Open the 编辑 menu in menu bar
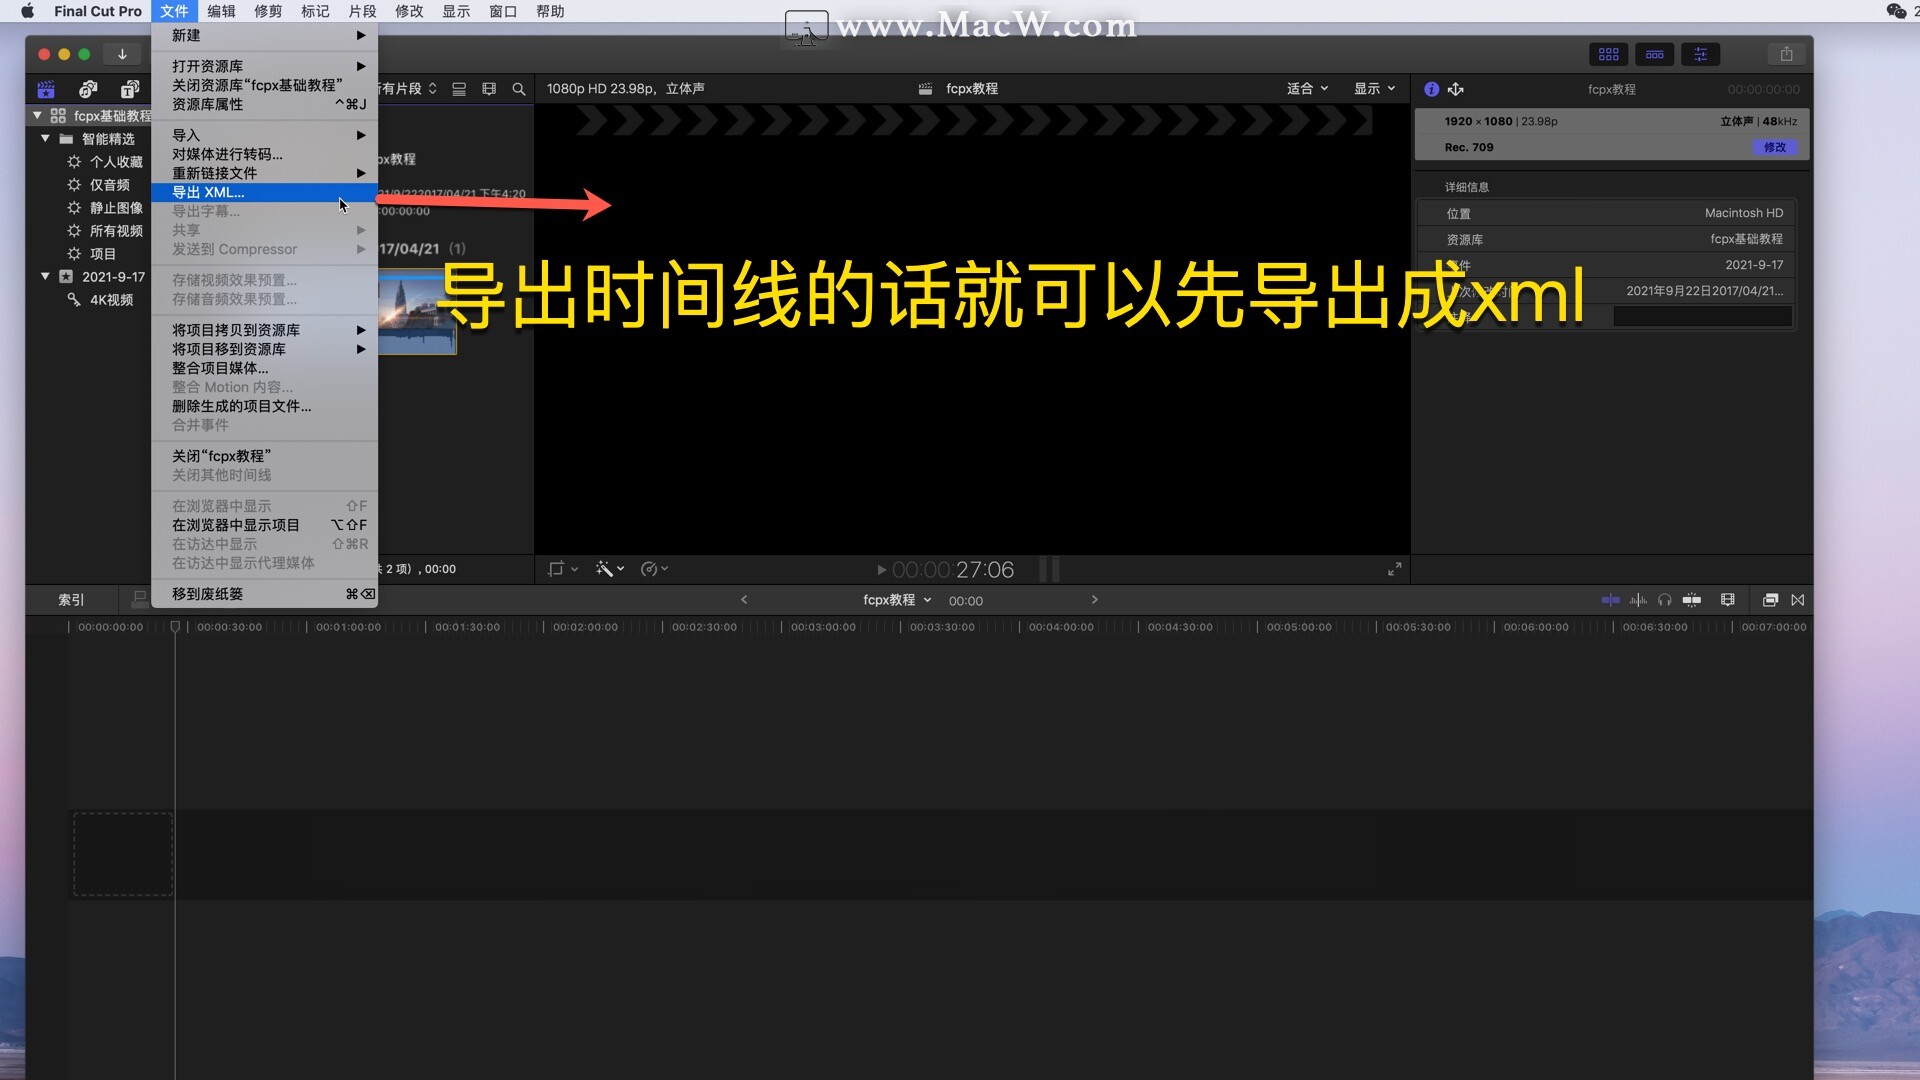This screenshot has width=1920, height=1080. [x=221, y=11]
